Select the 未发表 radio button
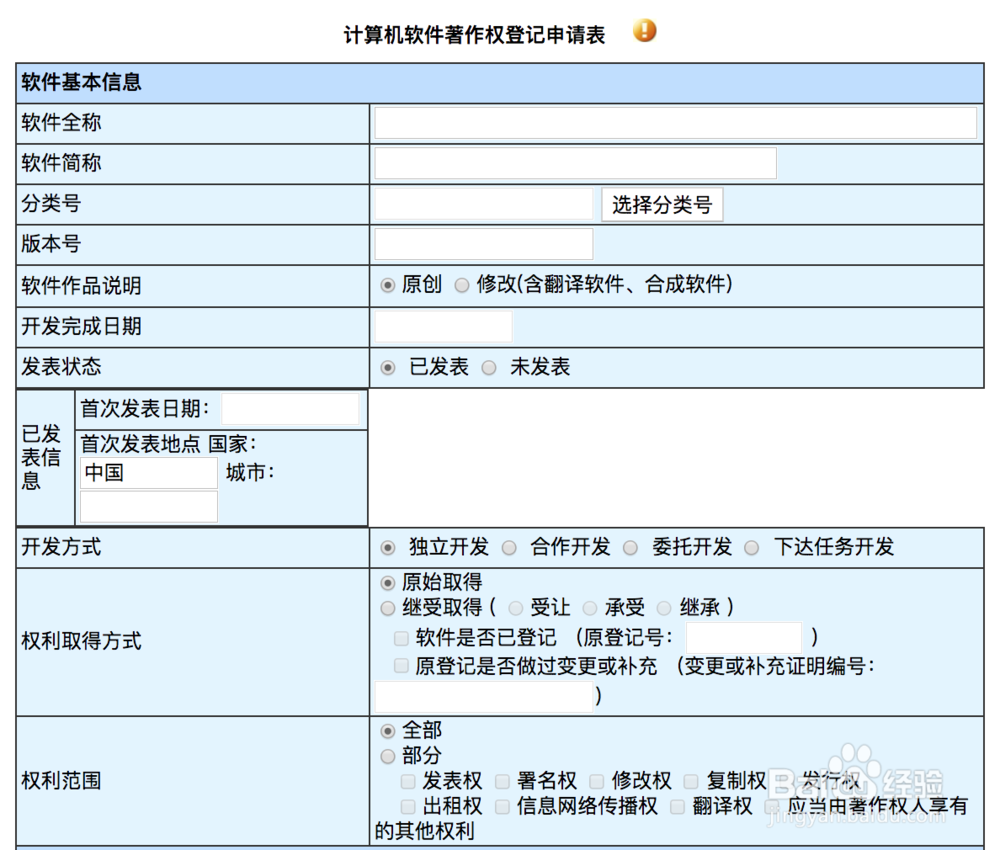Image resolution: width=1000 pixels, height=850 pixels. coord(489,368)
